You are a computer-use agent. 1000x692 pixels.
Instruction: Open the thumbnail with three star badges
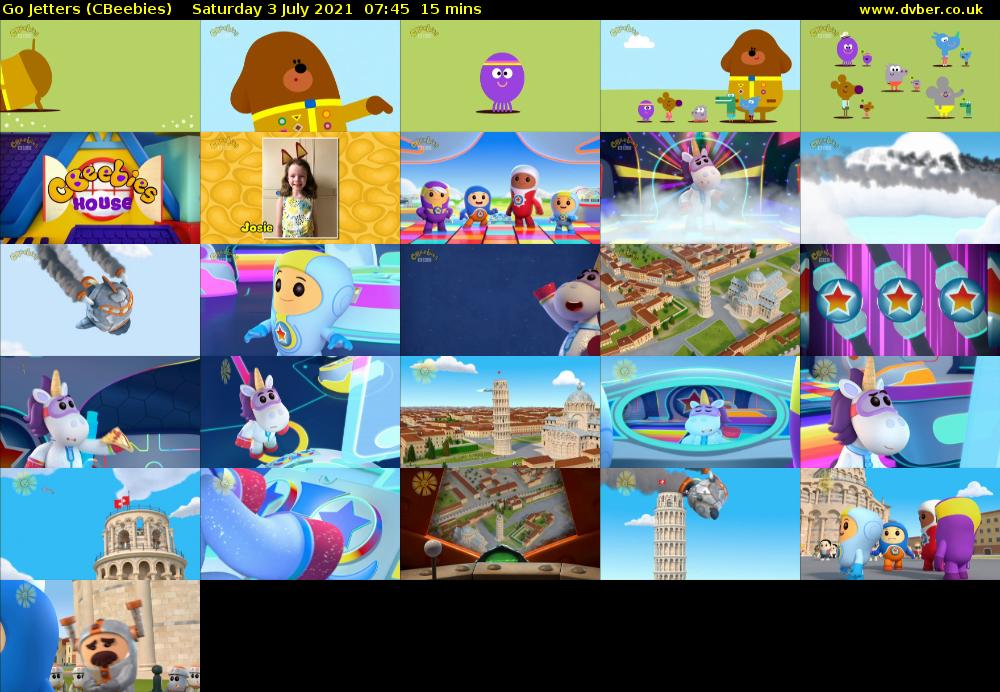pos(900,300)
